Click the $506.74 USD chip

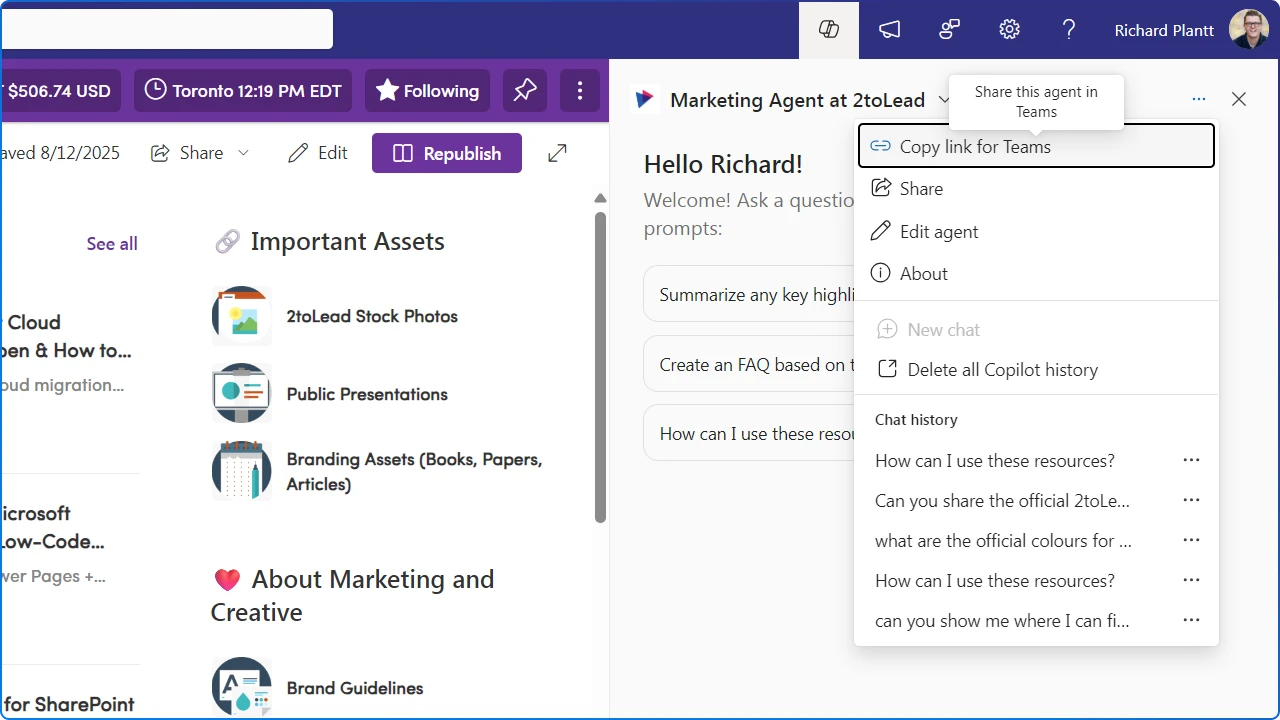tap(59, 91)
